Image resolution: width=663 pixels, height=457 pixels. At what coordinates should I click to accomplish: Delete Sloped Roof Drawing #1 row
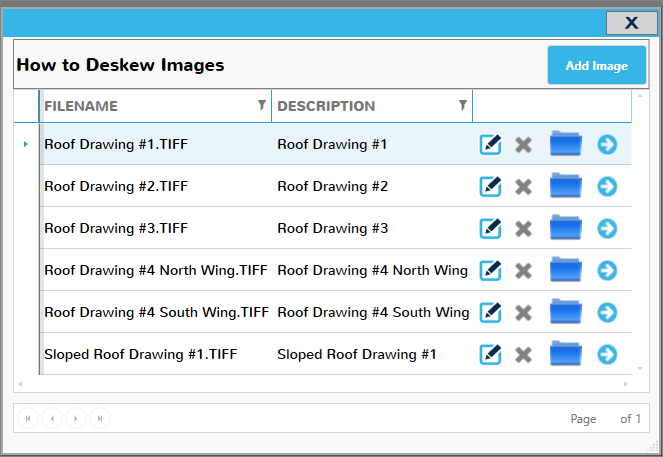[522, 355]
